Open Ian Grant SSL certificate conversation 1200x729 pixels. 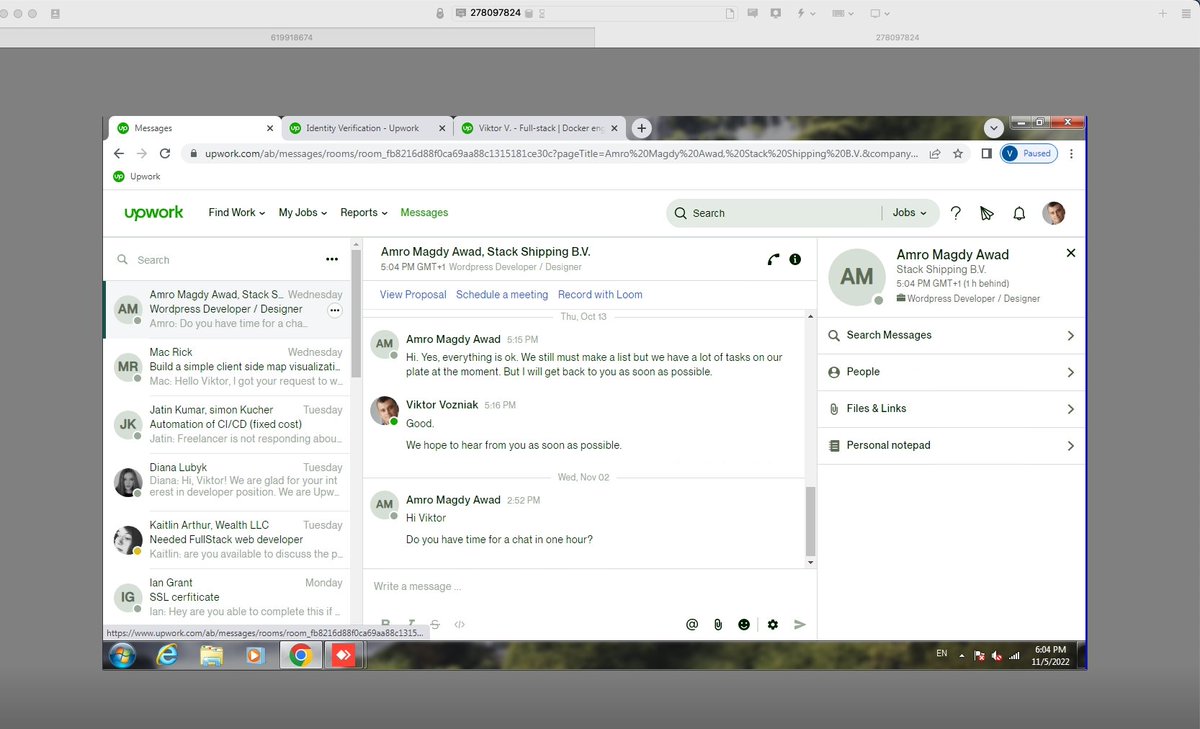pyautogui.click(x=227, y=597)
